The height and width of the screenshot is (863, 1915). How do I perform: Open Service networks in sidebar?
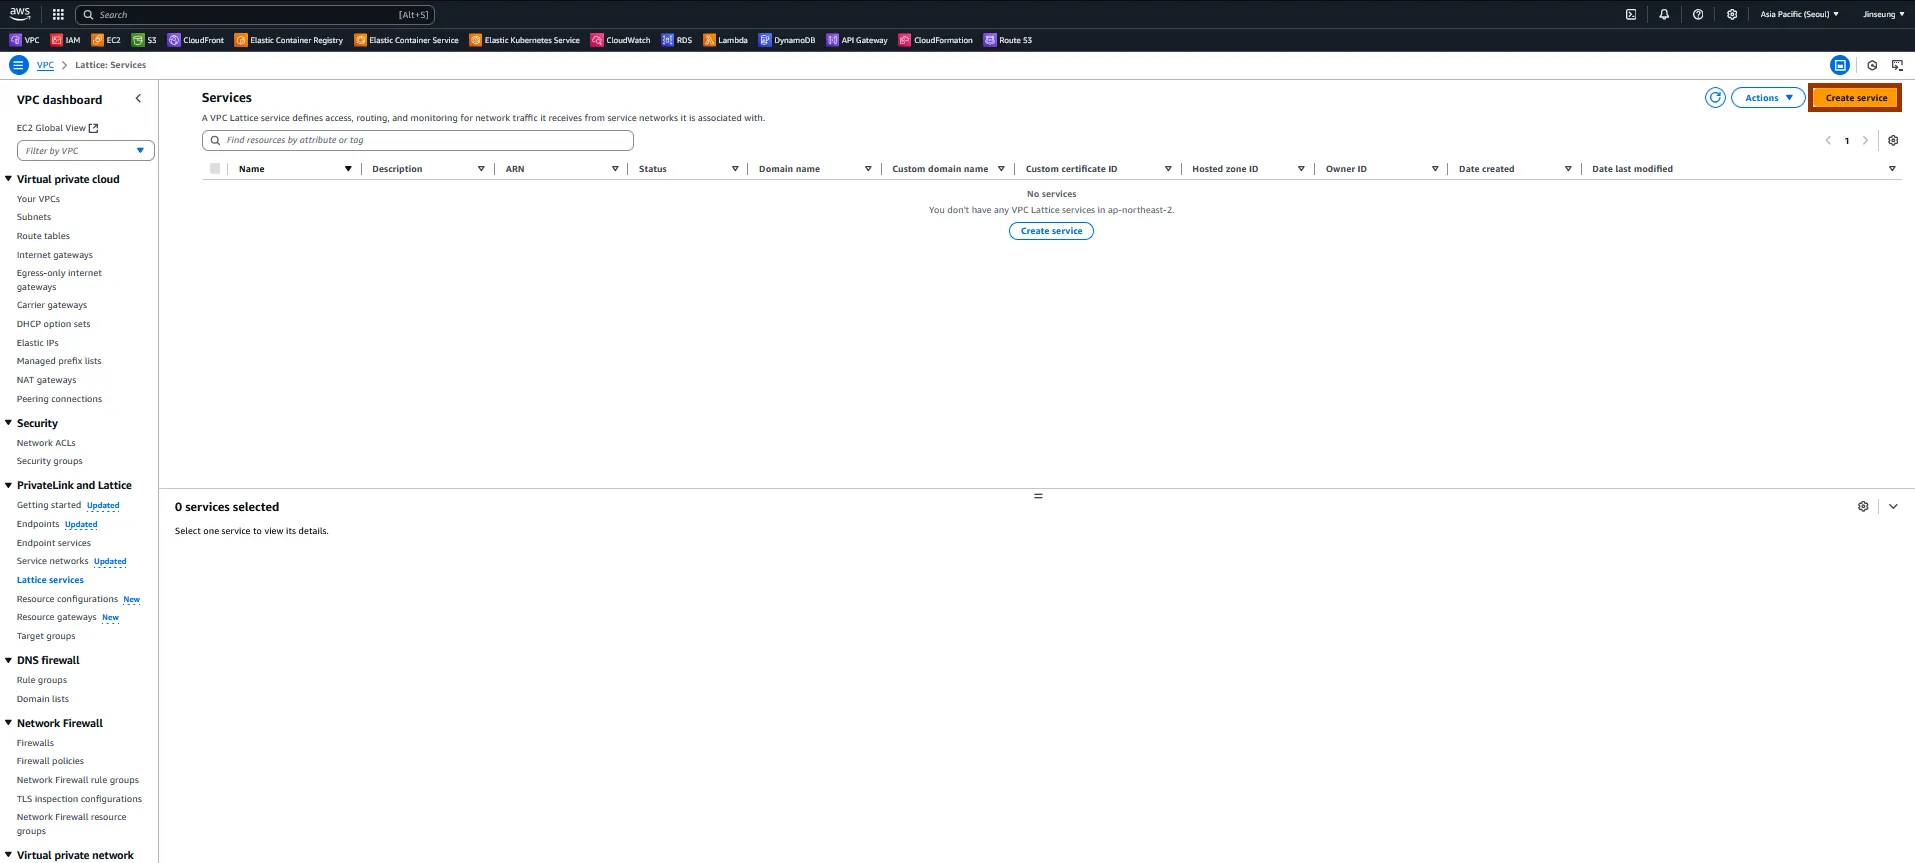pos(53,561)
